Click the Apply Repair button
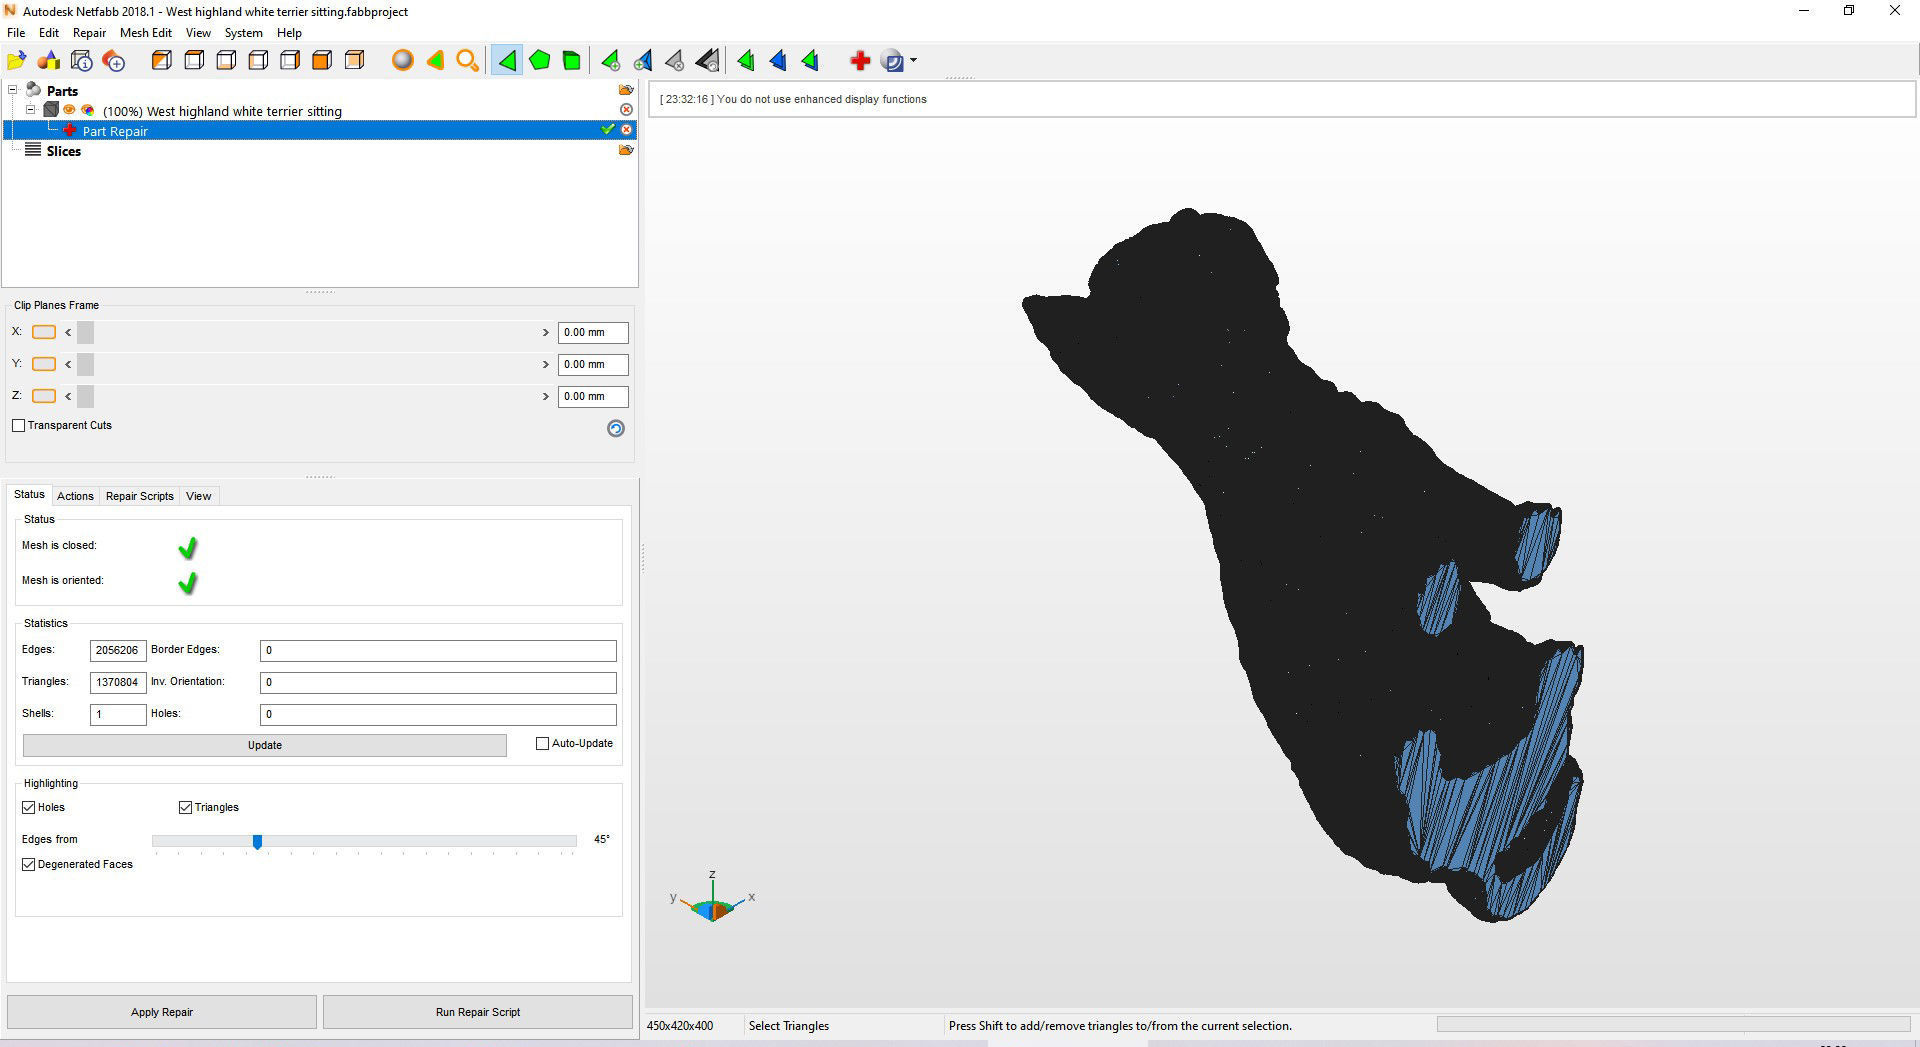The height and width of the screenshot is (1047, 1920). [162, 1012]
